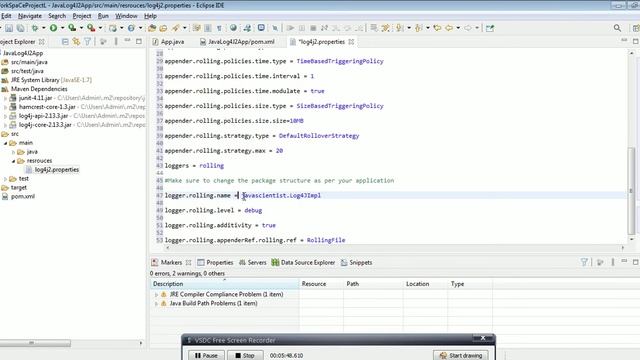Click the toolbar Search magnifier icon

pyautogui.click(x=617, y=28)
